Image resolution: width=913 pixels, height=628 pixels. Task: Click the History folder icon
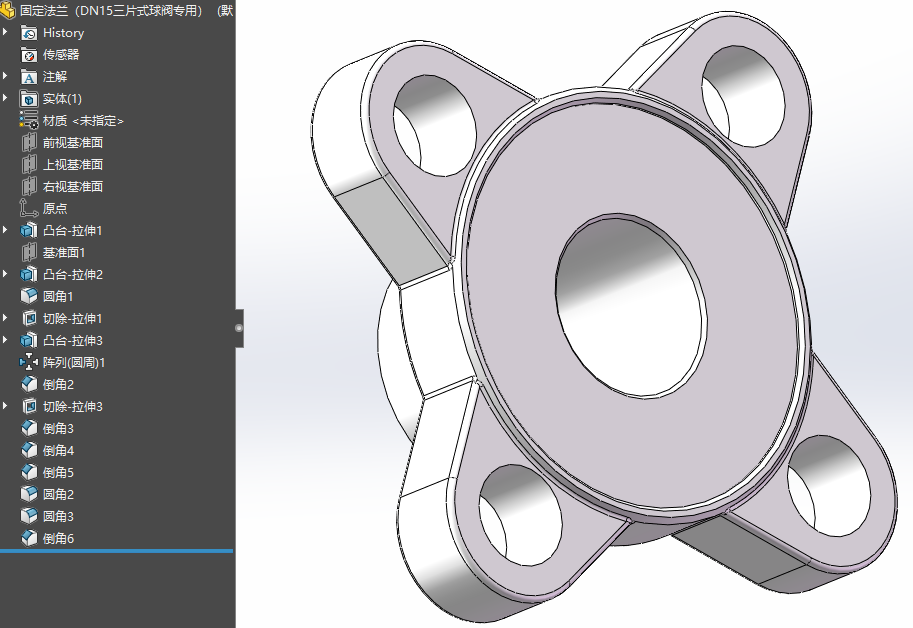pos(29,33)
